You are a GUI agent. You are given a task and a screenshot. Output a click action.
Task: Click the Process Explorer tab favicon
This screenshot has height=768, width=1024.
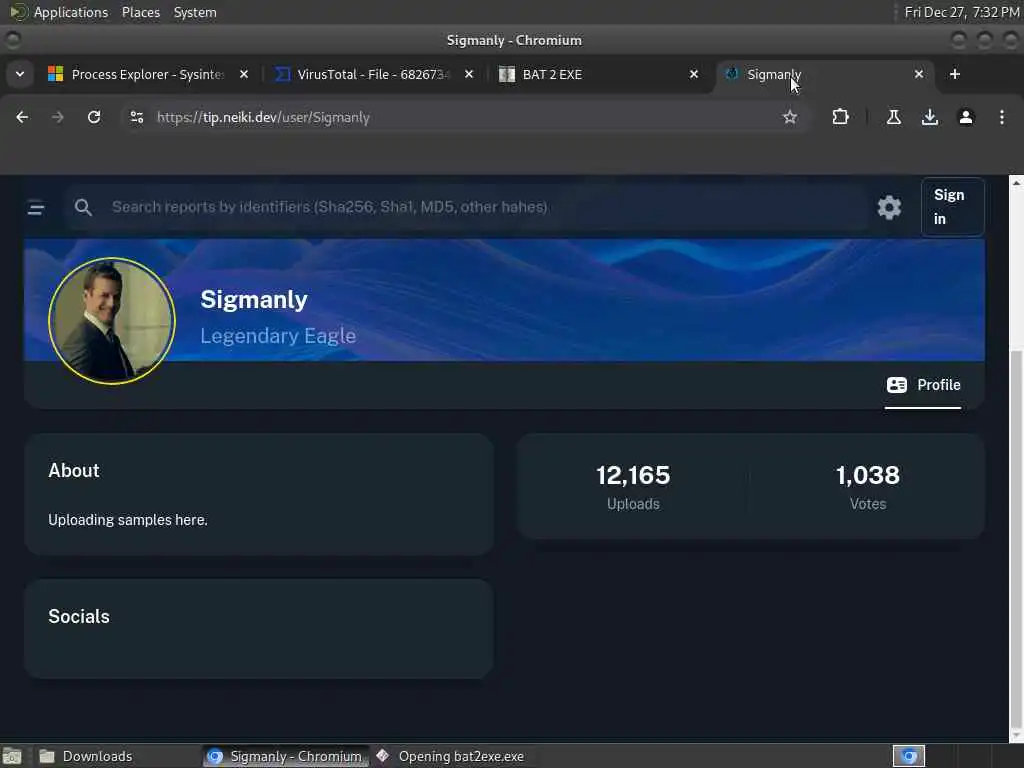[x=56, y=74]
